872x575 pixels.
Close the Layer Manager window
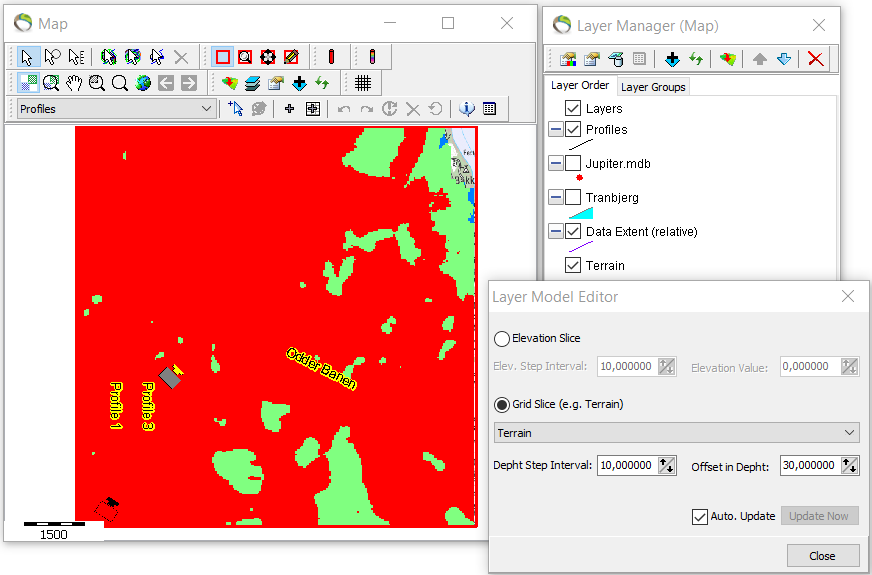[819, 25]
